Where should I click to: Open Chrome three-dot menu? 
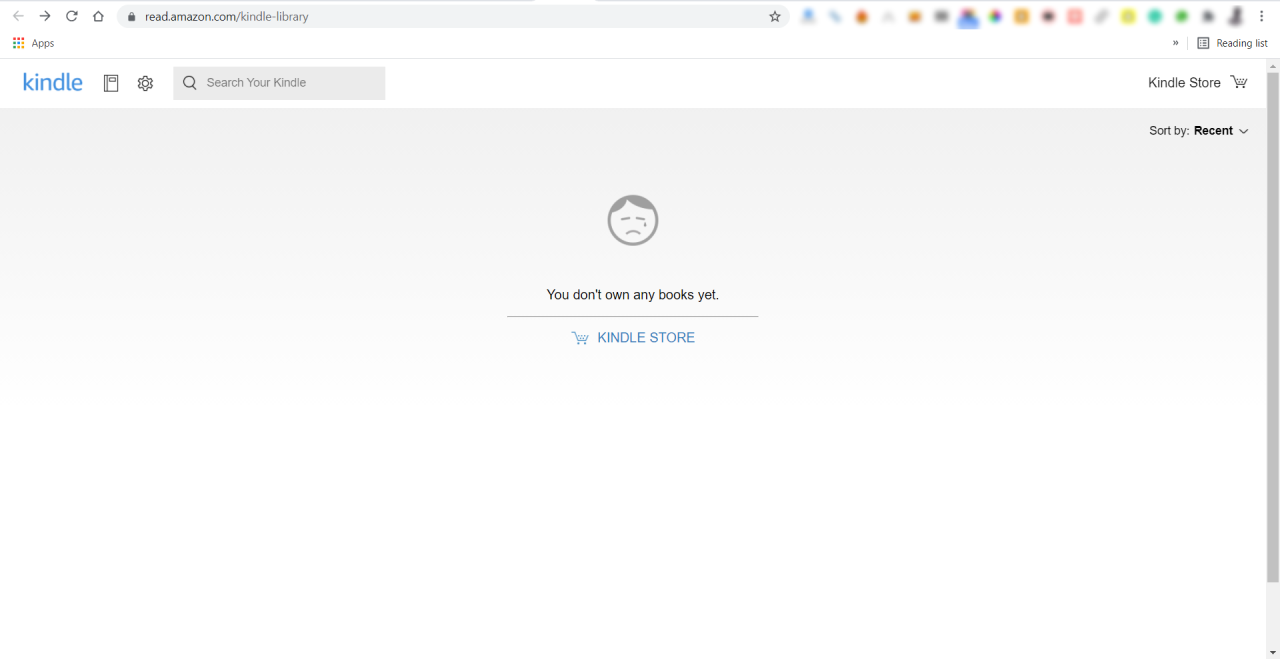click(x=1263, y=16)
